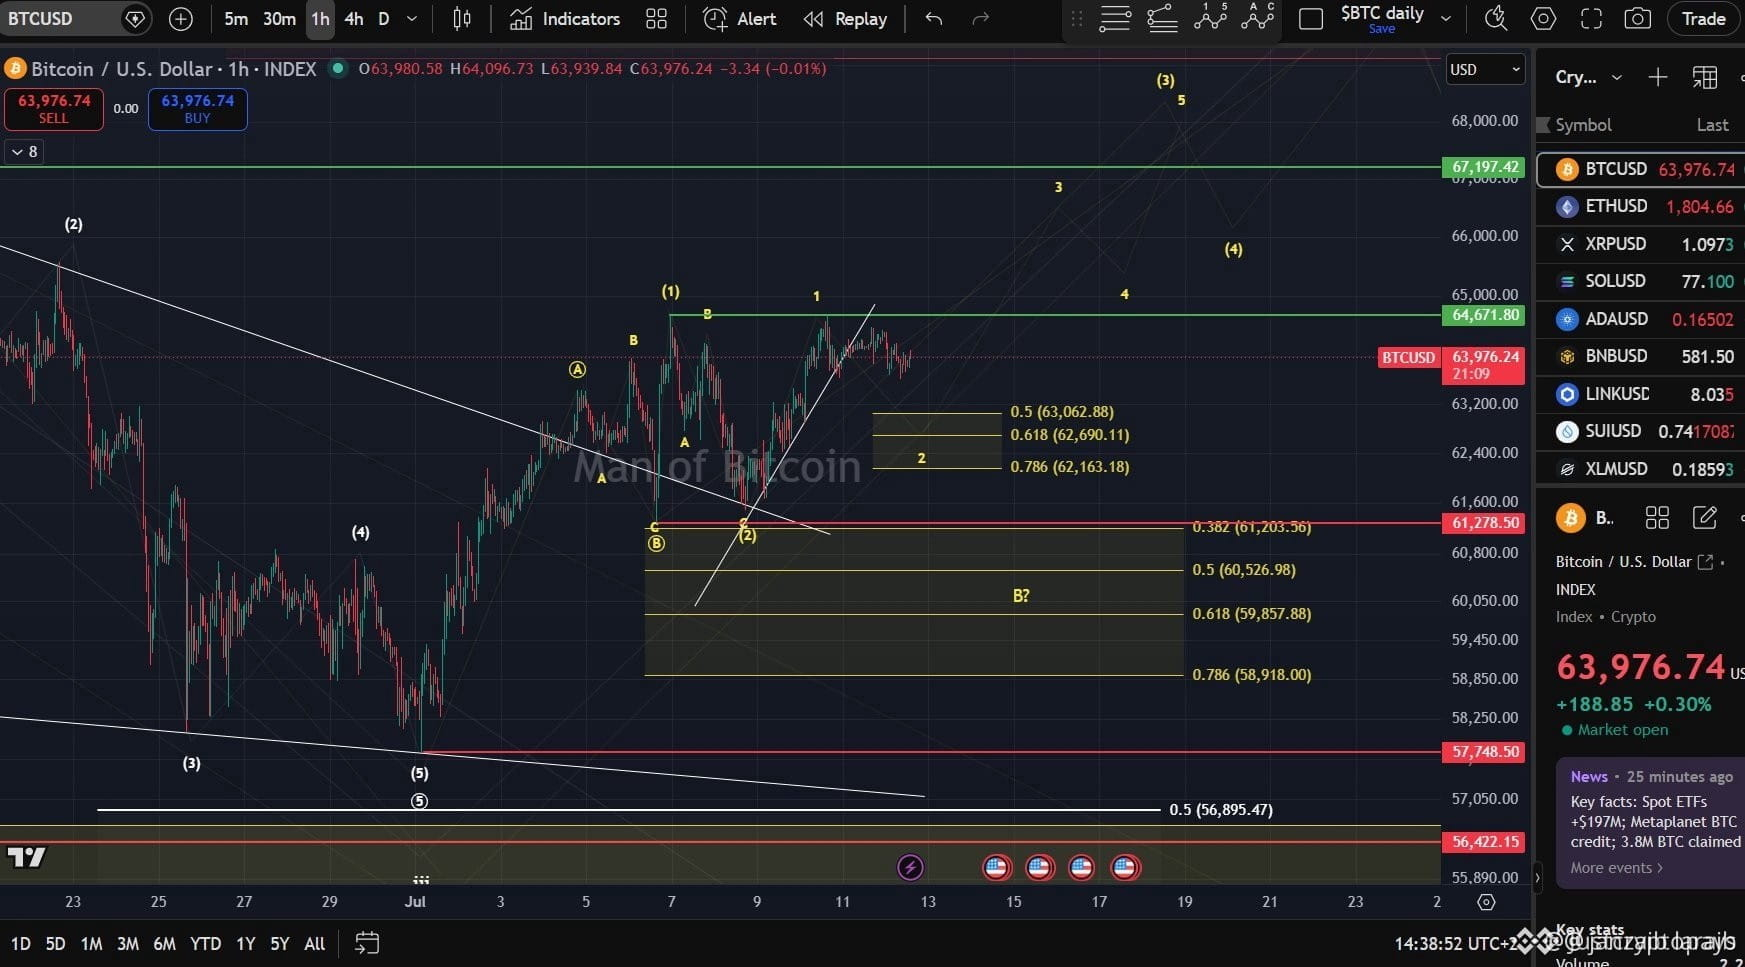This screenshot has height=967, width=1745.
Task: Select the 5m timeframe
Action: 236,19
